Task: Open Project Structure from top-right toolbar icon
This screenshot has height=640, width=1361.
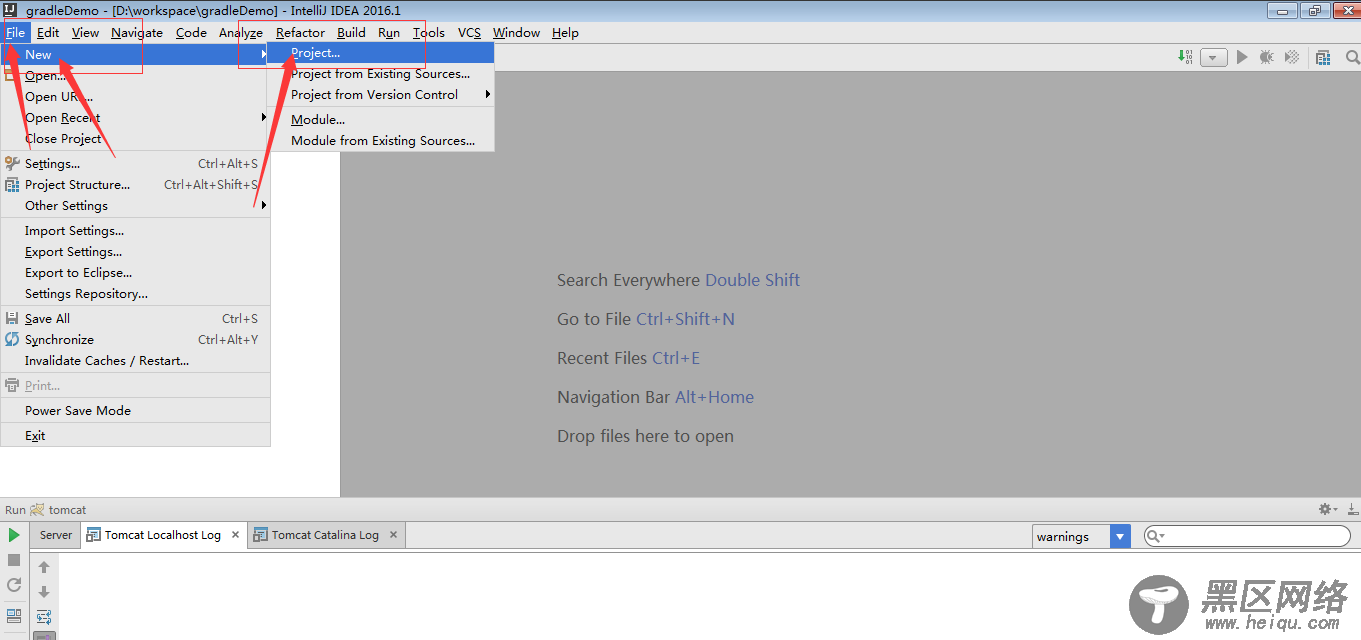Action: point(1323,57)
